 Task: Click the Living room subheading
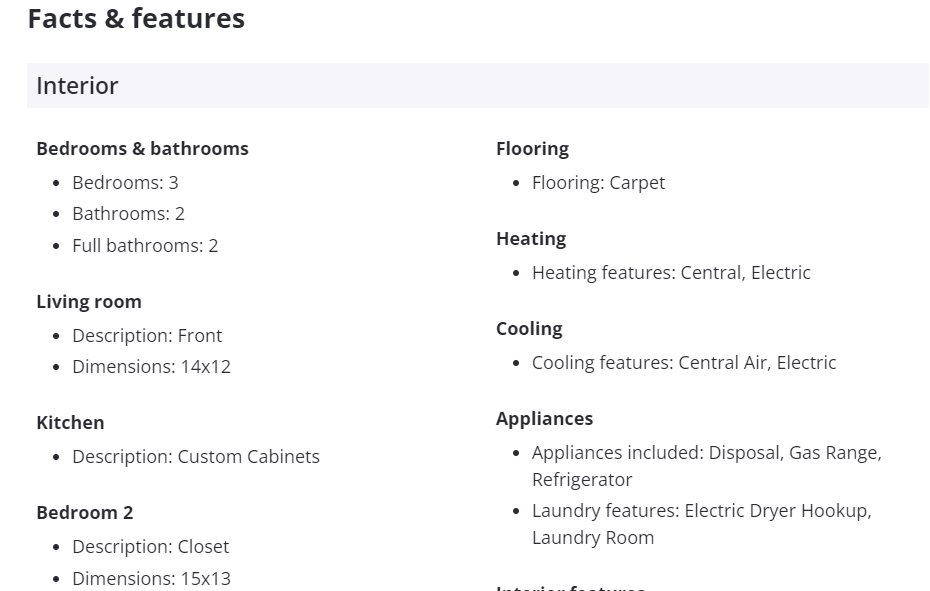[x=89, y=302]
